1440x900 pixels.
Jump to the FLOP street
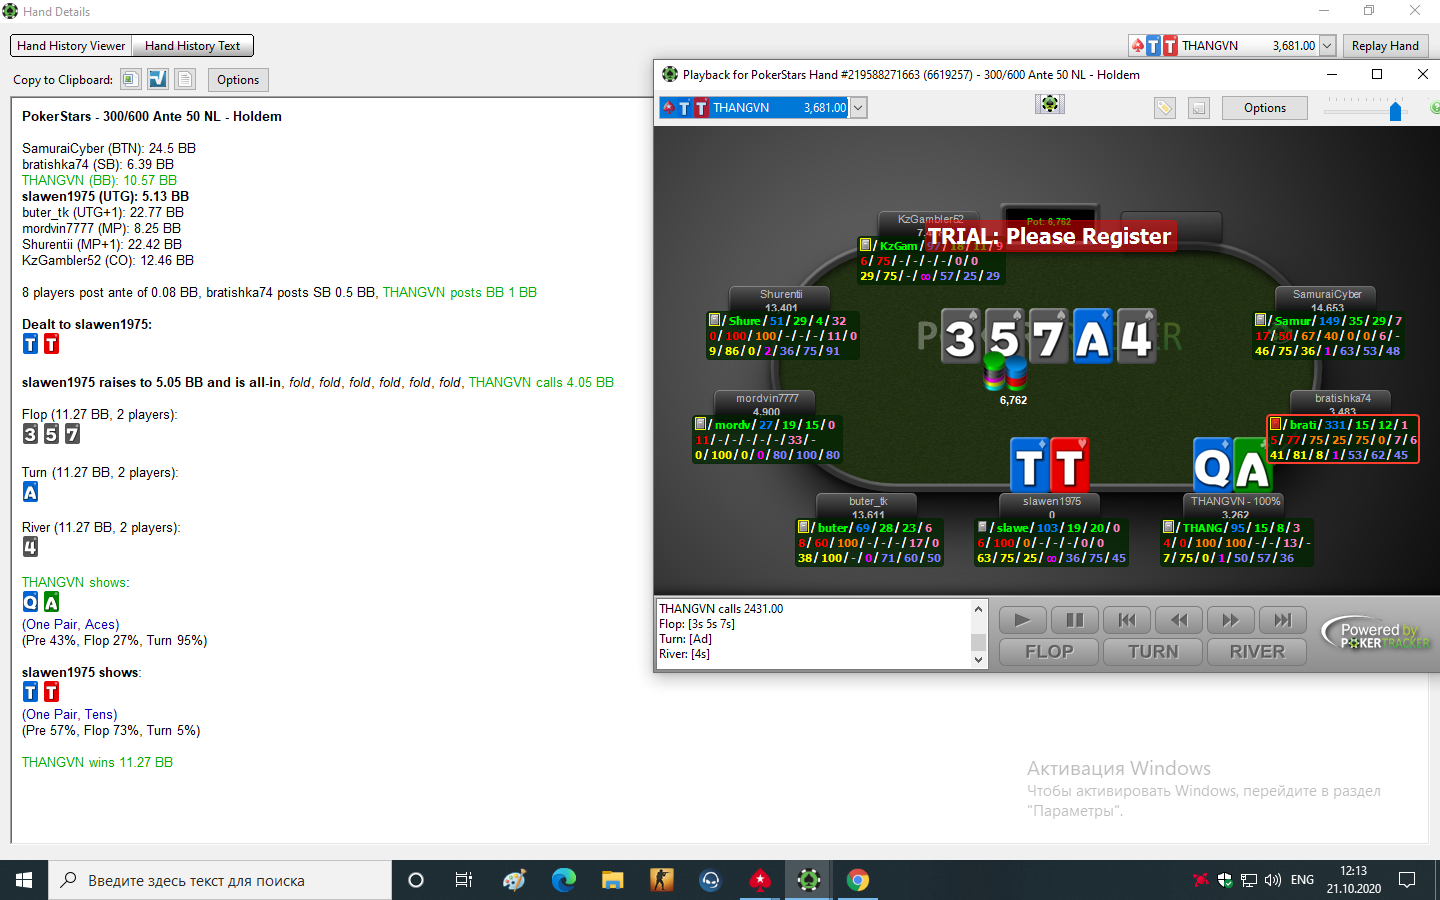1049,652
